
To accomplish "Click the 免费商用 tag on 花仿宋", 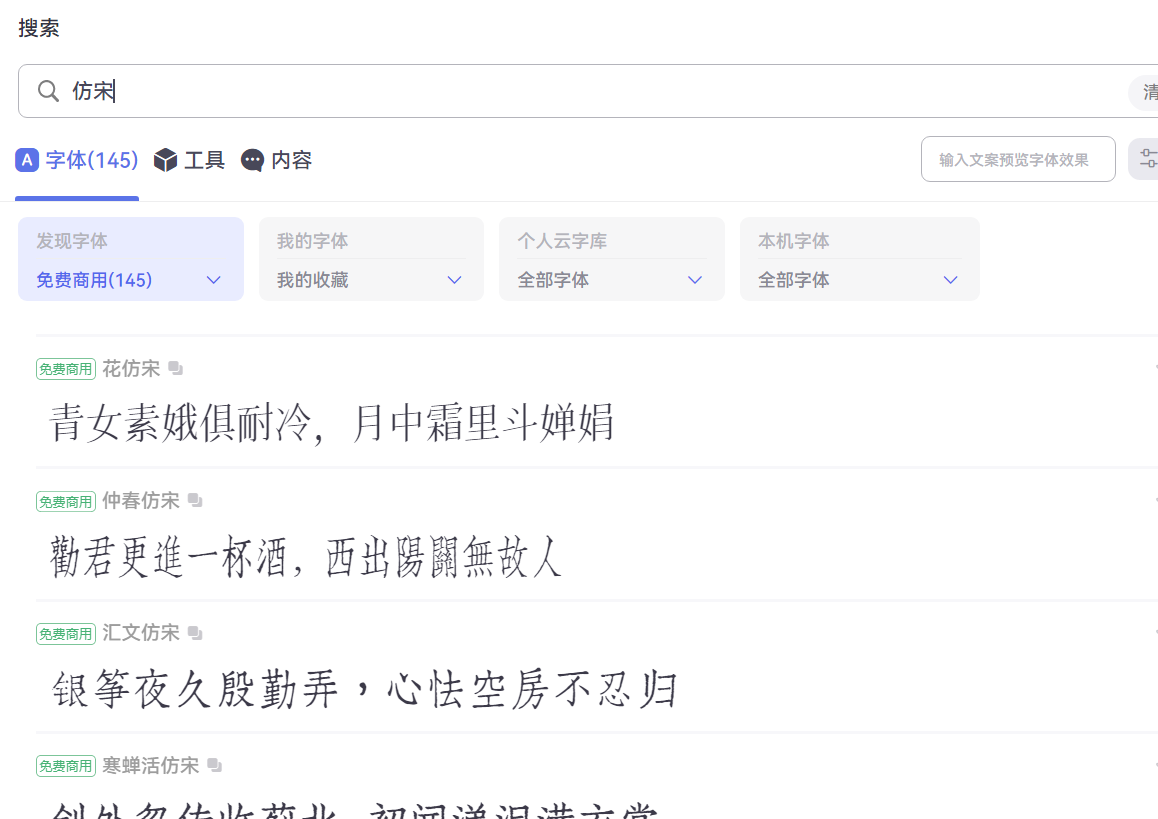I will (x=66, y=369).
